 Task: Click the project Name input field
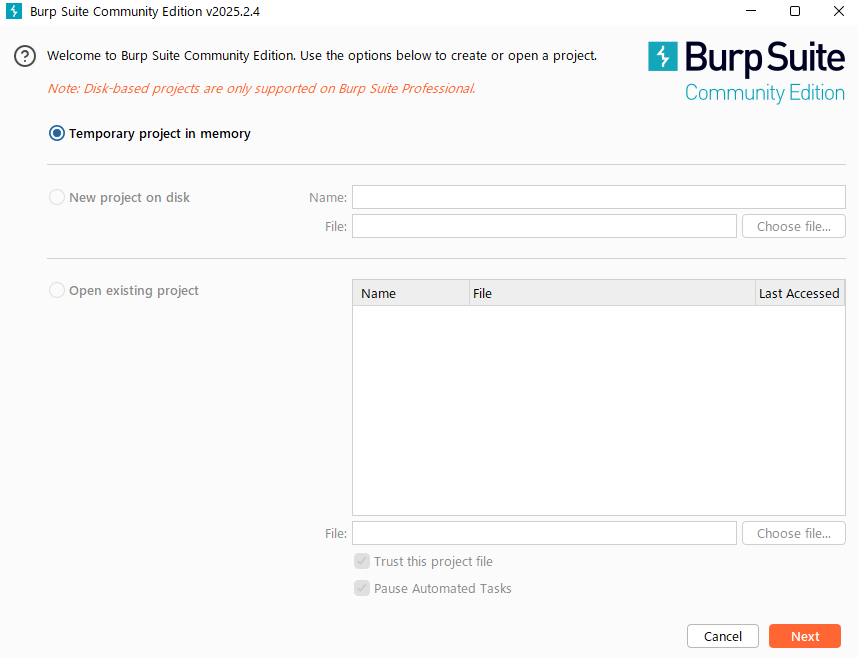pos(599,197)
